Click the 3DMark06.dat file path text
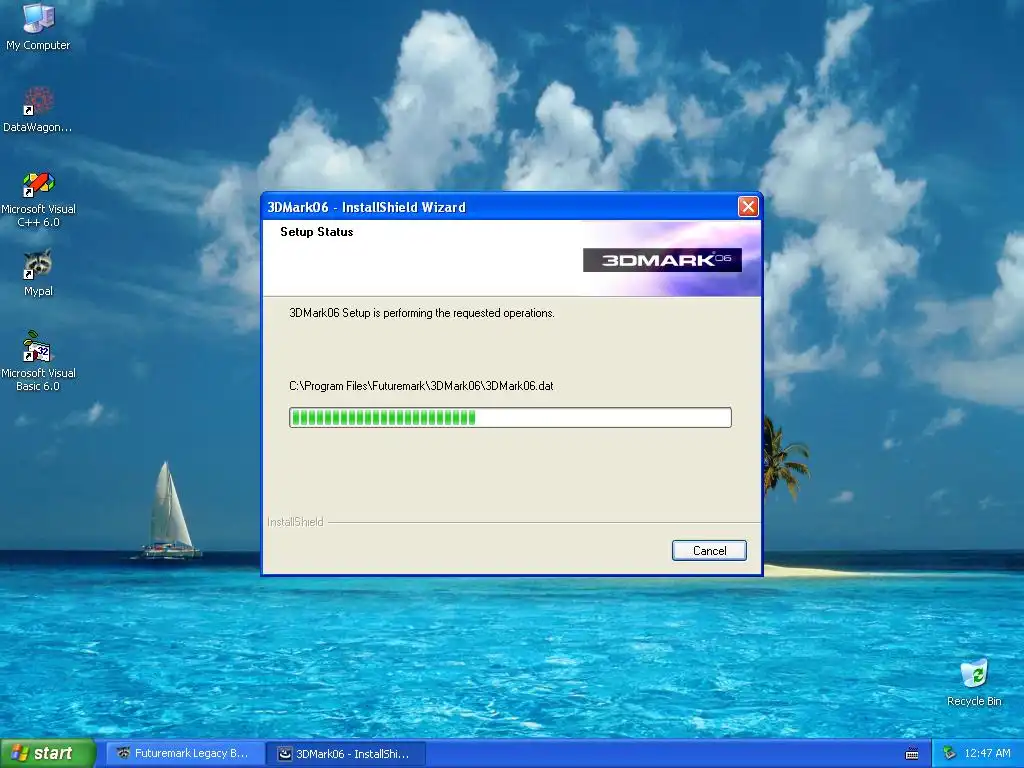Screen dimensions: 1024x768 421,386
